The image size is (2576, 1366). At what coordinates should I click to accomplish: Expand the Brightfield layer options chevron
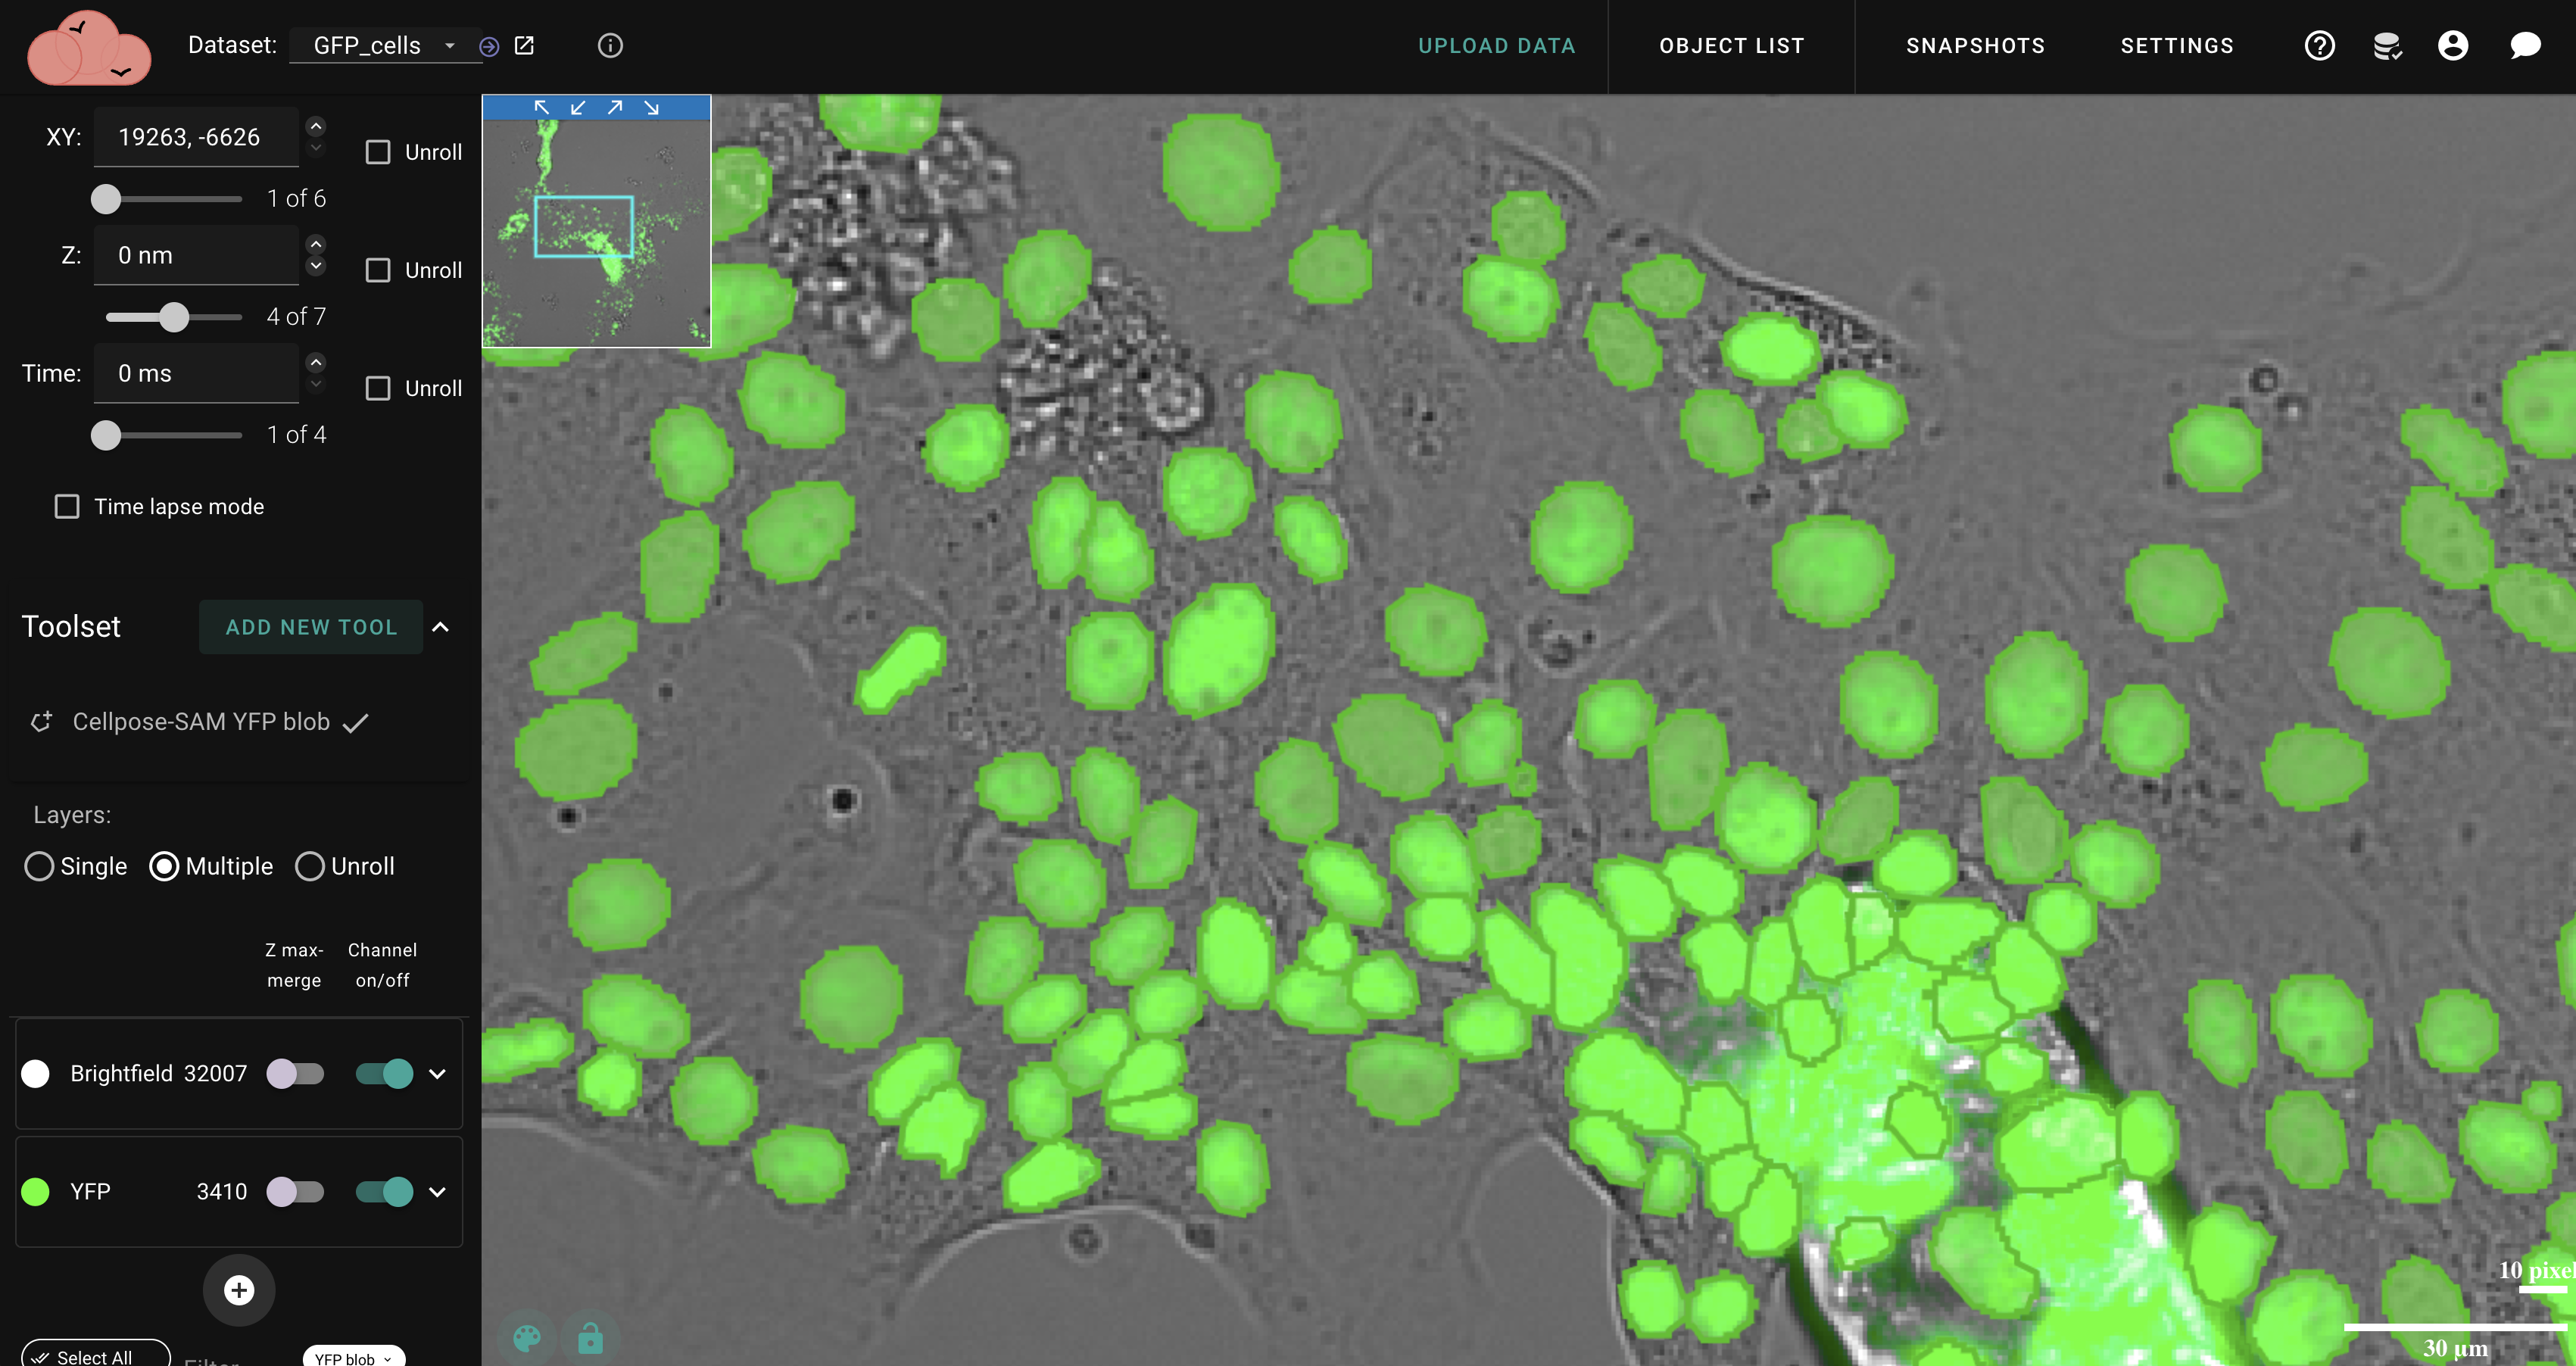[x=437, y=1074]
